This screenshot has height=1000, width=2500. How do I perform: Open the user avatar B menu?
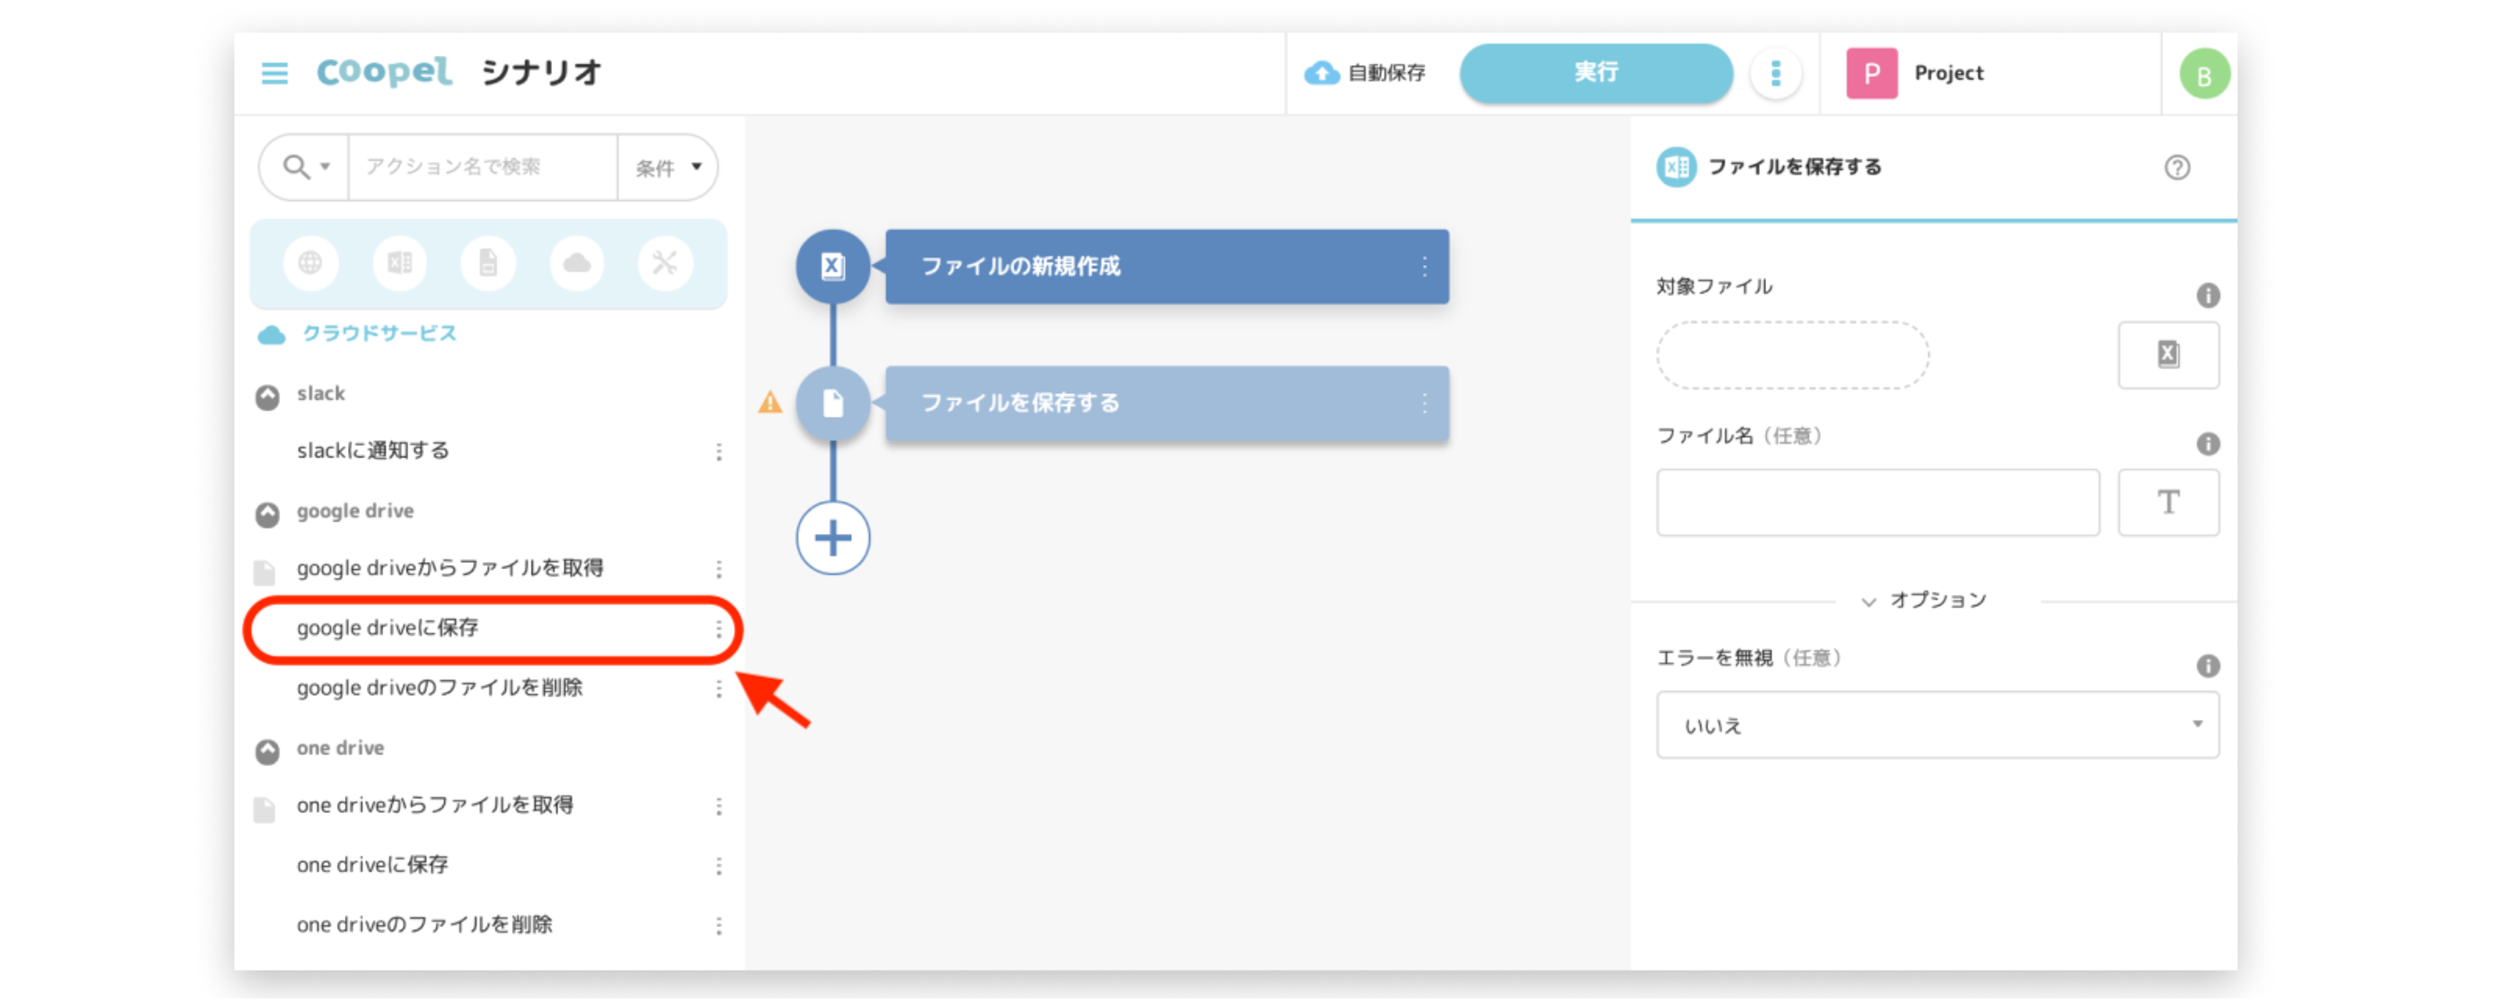click(x=2204, y=74)
